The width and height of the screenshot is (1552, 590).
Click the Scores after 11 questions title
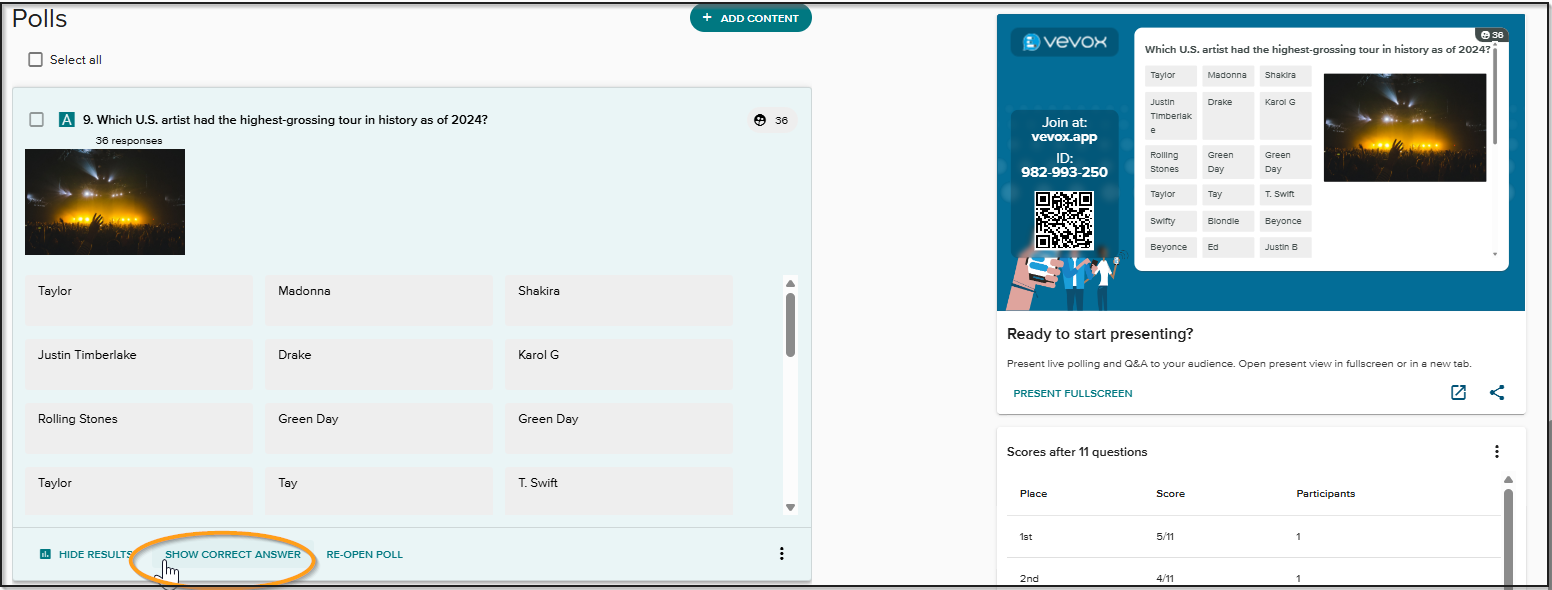tap(1077, 452)
